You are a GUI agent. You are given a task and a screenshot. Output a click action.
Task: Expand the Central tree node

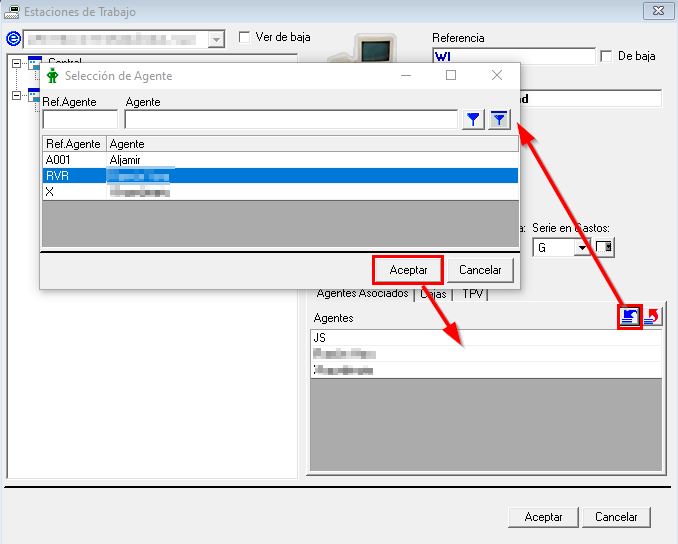pyautogui.click(x=17, y=63)
